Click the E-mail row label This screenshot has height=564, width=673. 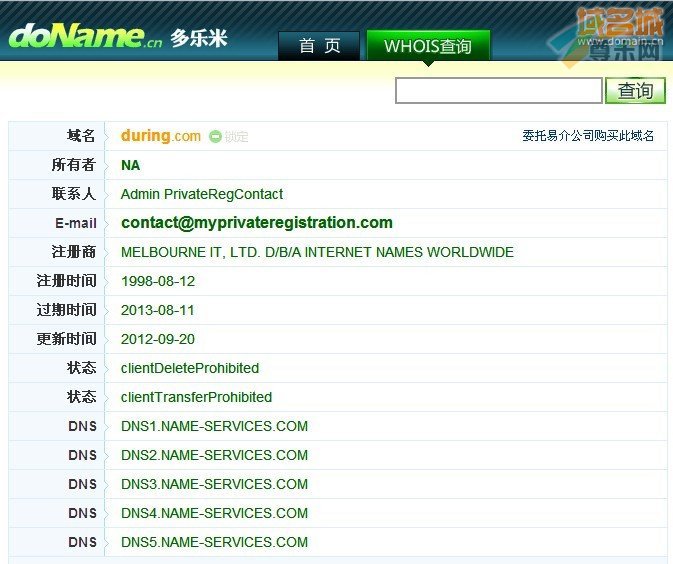[x=76, y=223]
